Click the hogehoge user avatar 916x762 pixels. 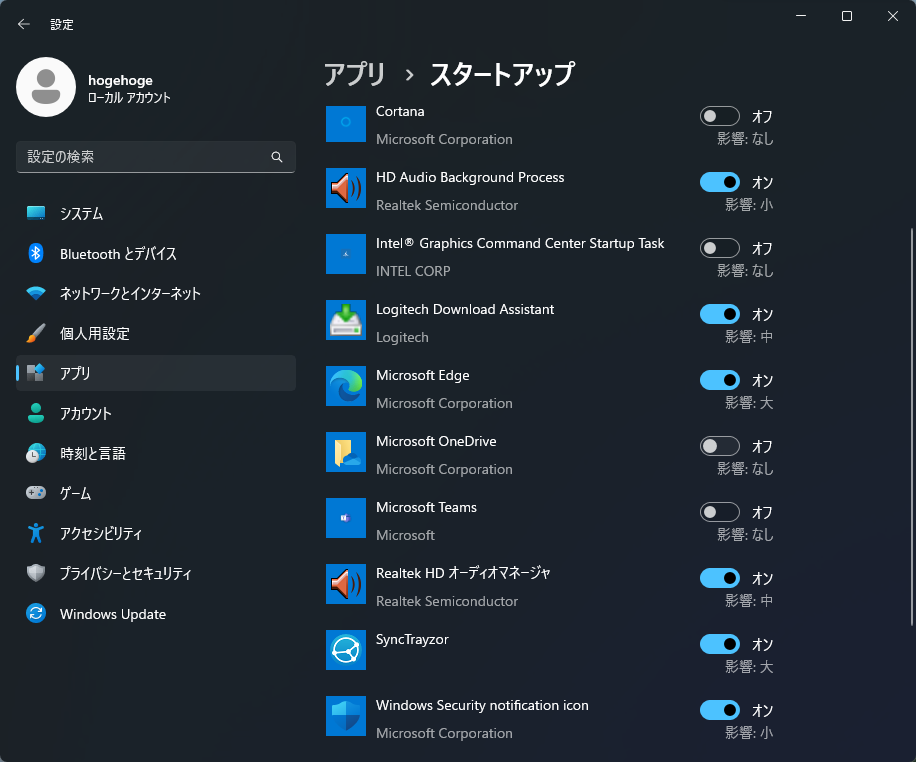[46, 87]
